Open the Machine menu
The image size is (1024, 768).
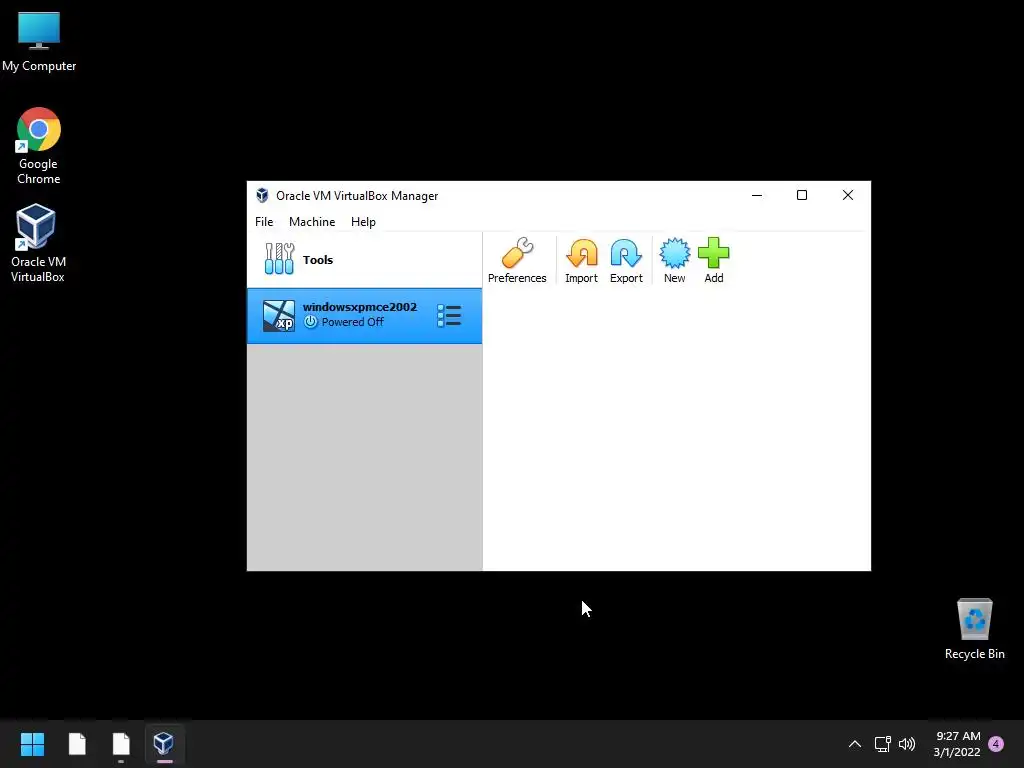[x=312, y=221]
